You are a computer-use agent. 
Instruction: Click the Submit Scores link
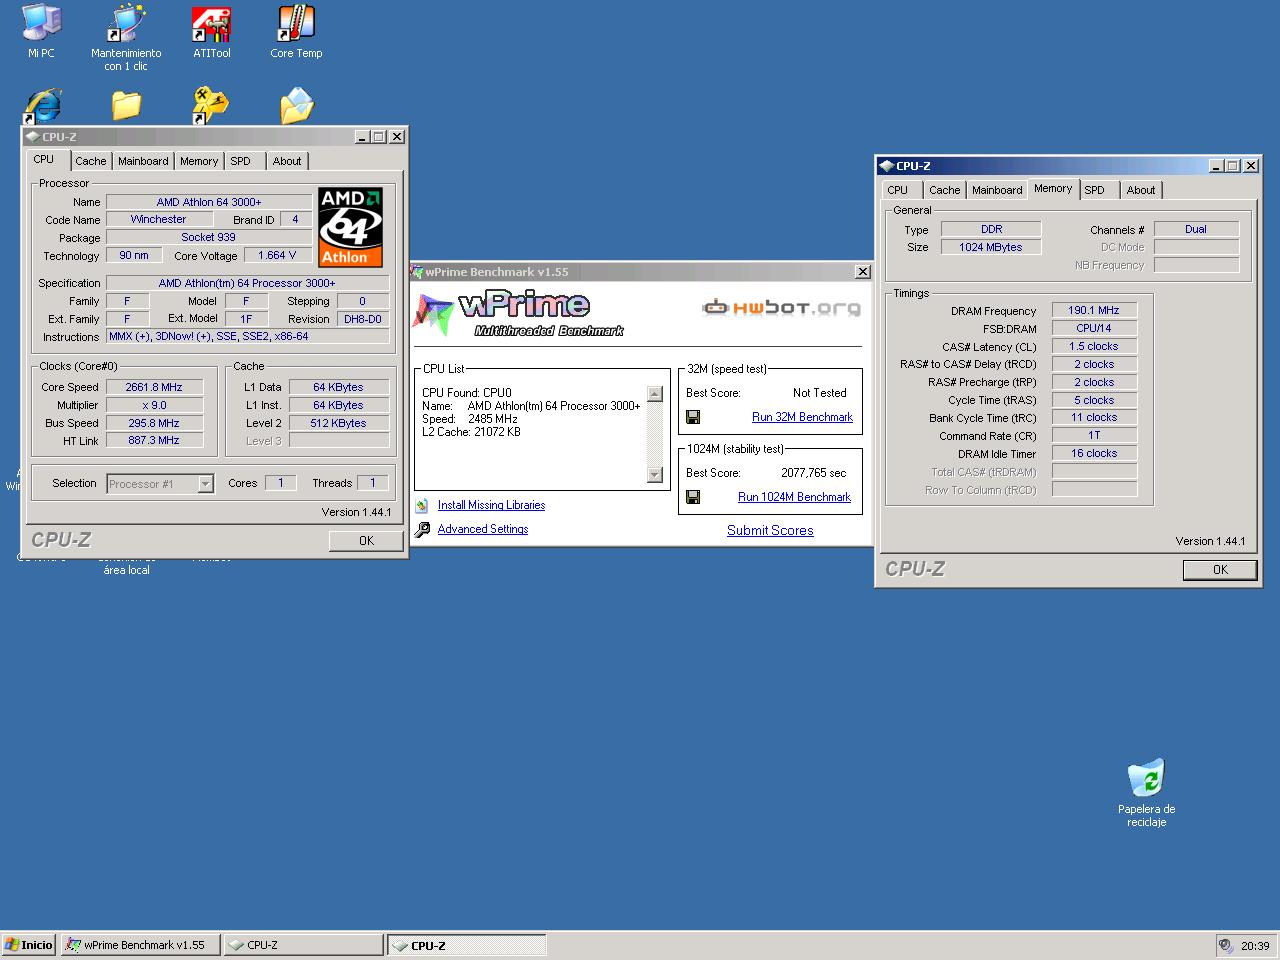pyautogui.click(x=770, y=531)
